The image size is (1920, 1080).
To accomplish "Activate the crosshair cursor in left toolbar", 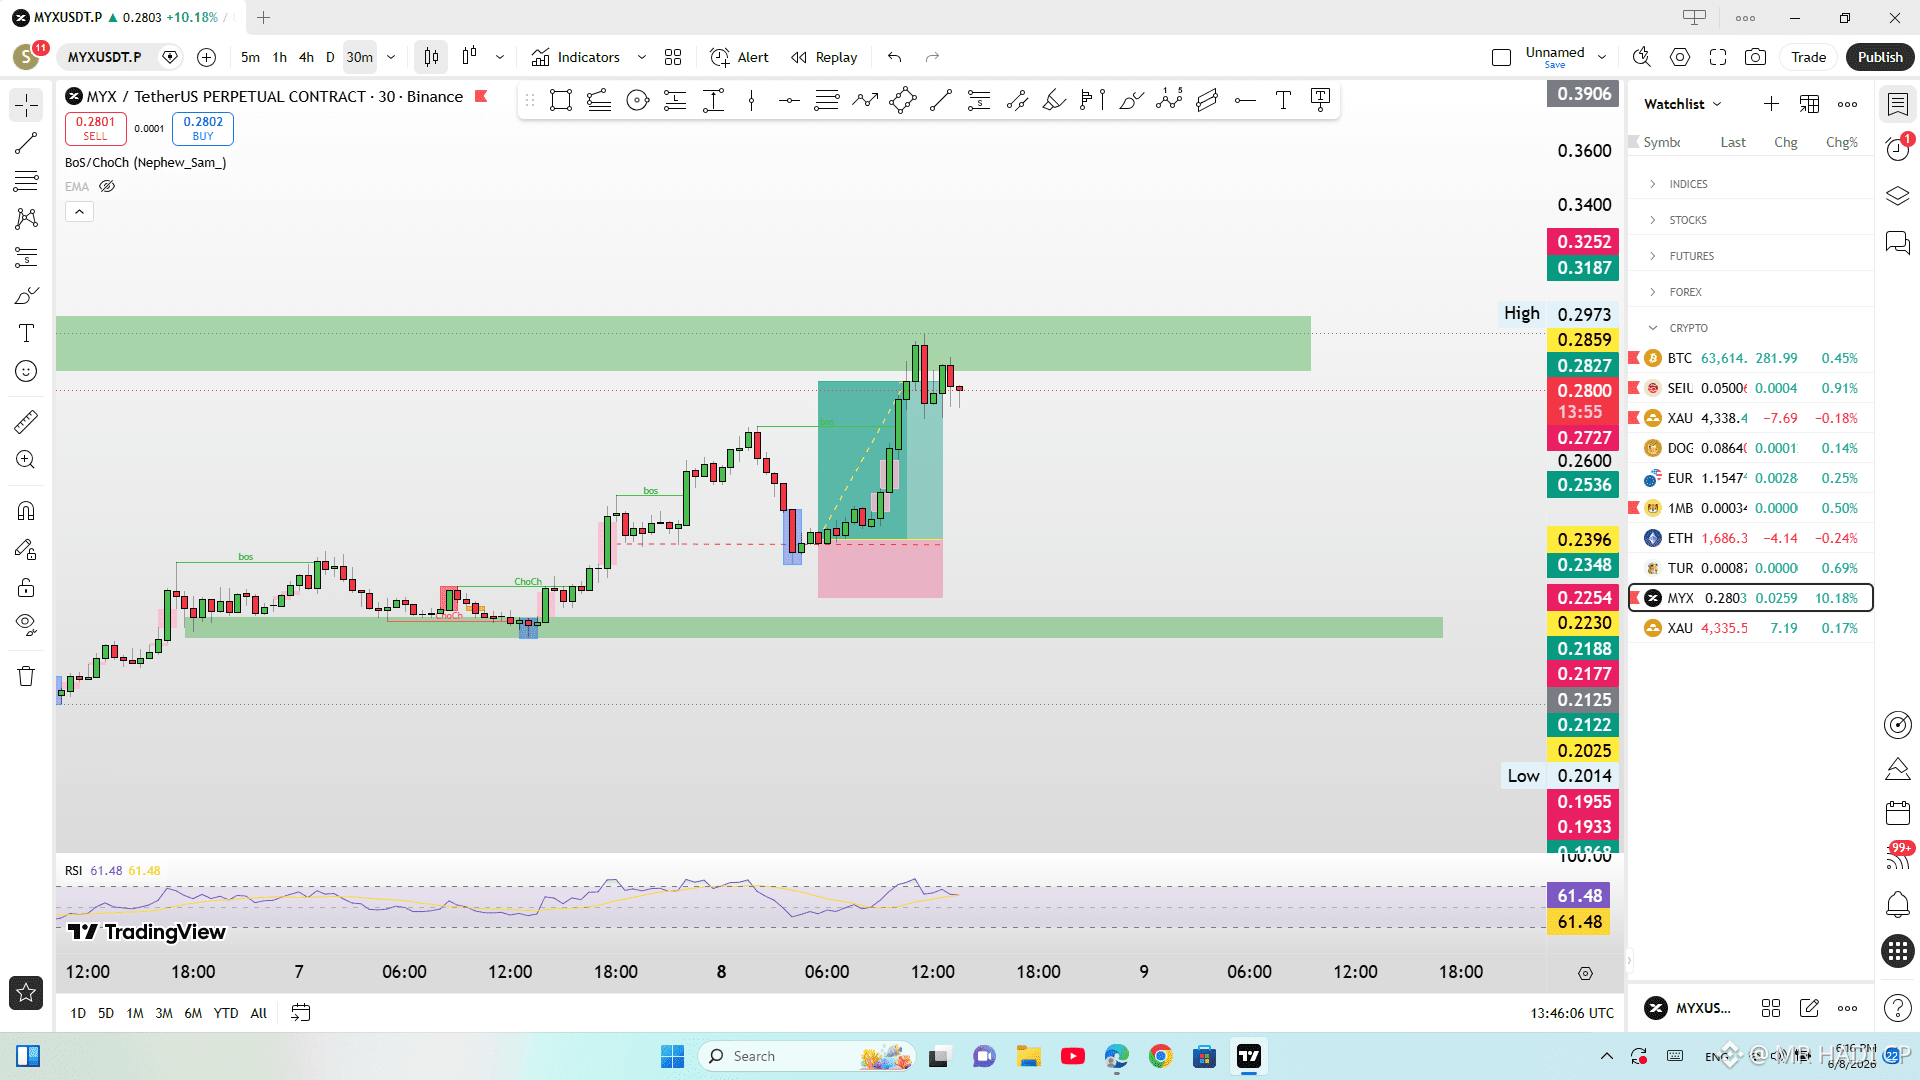I will click(x=26, y=105).
